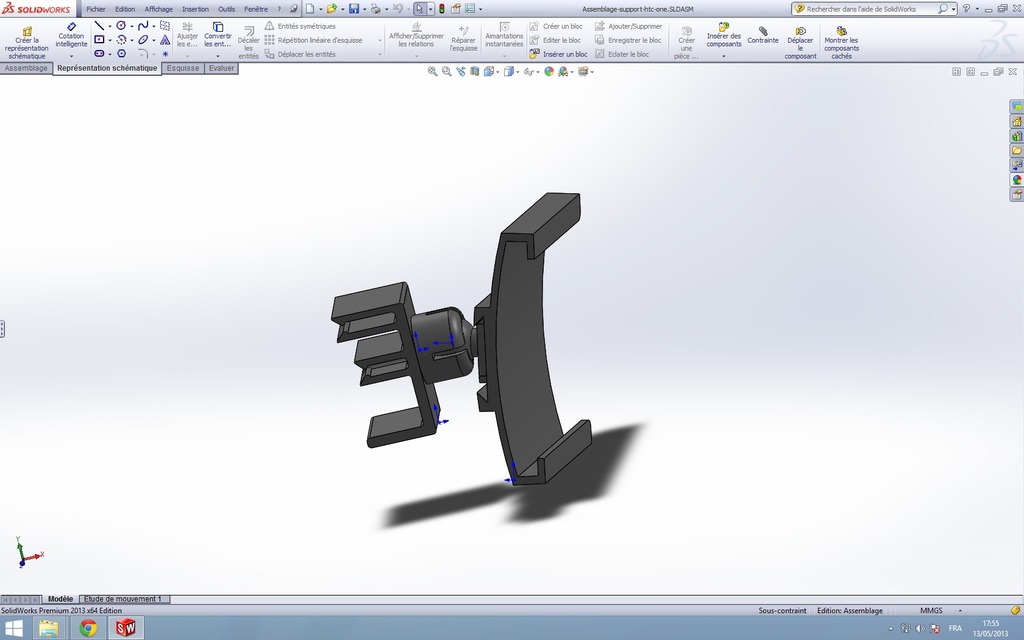The height and width of the screenshot is (640, 1024).
Task: Select the Line sketch tool
Action: [99, 25]
